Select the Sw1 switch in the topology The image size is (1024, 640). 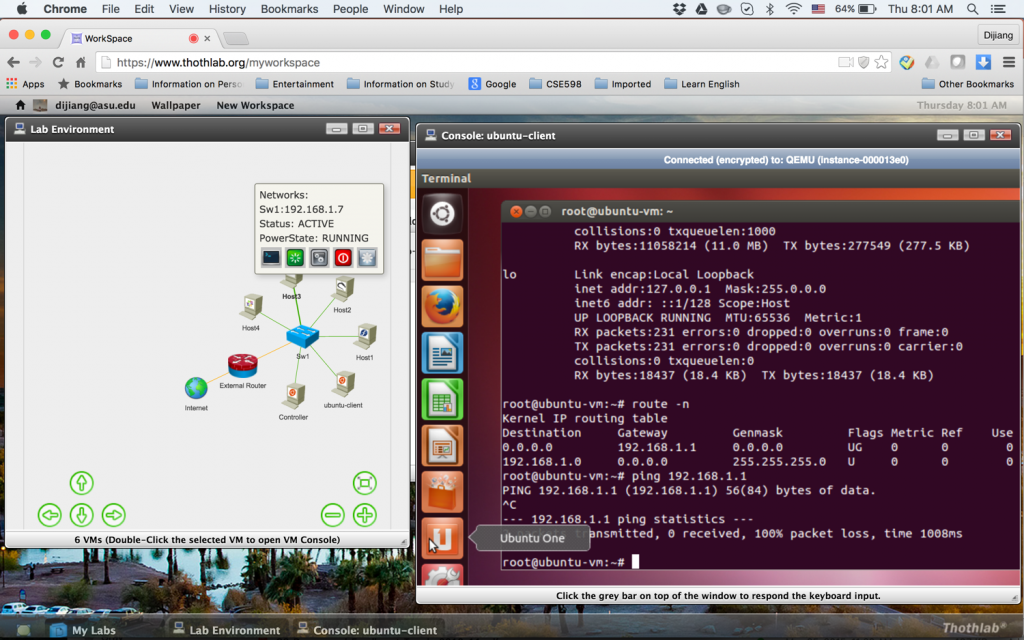pyautogui.click(x=302, y=337)
